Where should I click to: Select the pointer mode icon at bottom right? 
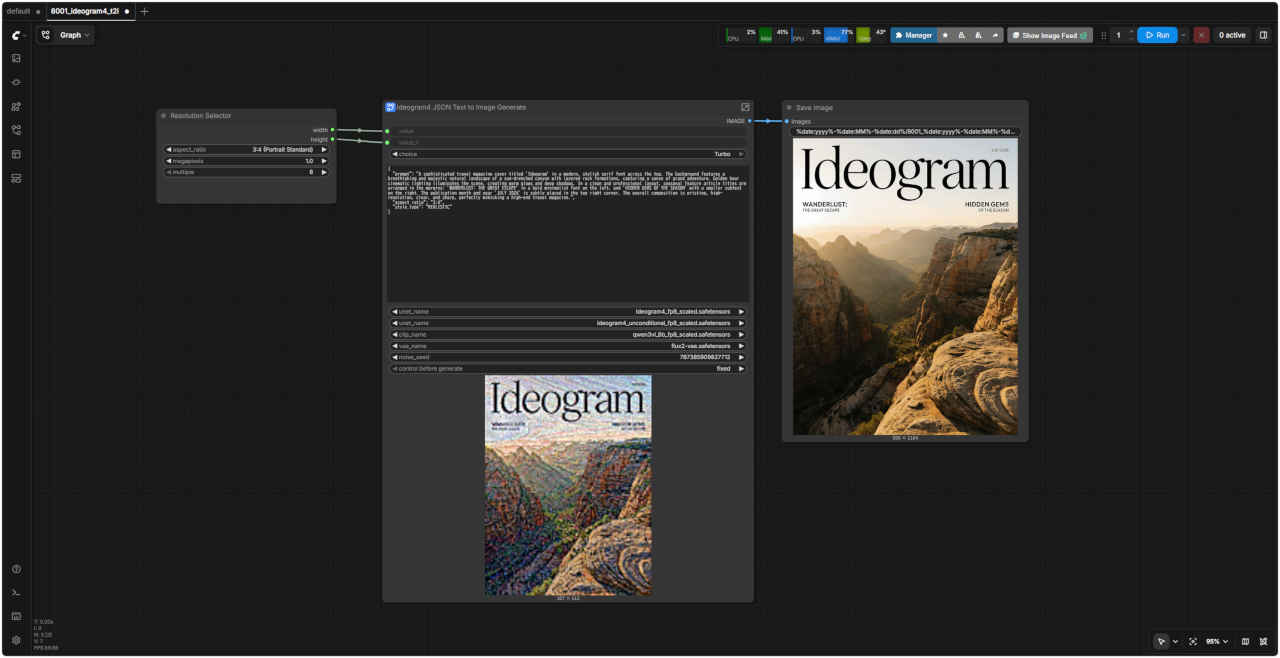(x=1161, y=641)
